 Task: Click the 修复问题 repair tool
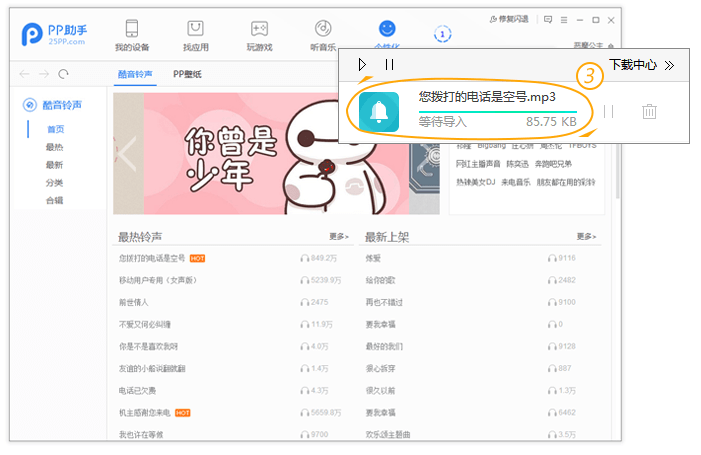(509, 19)
